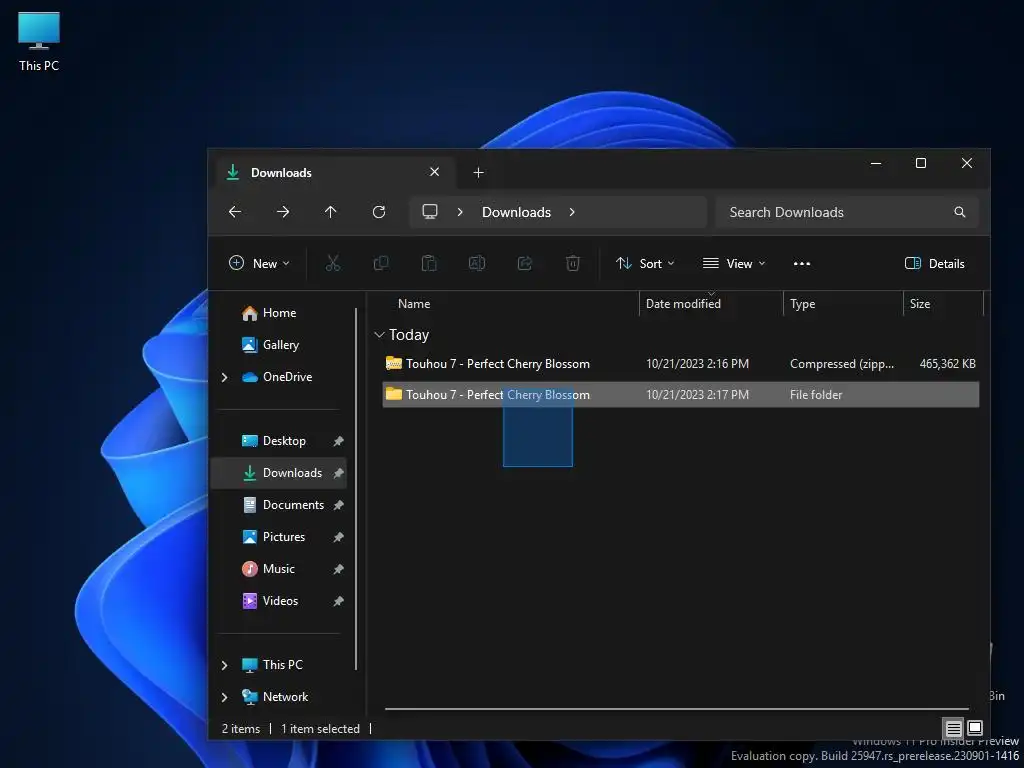Click pin icon beside Downloads
Image resolution: width=1024 pixels, height=768 pixels.
tap(338, 473)
